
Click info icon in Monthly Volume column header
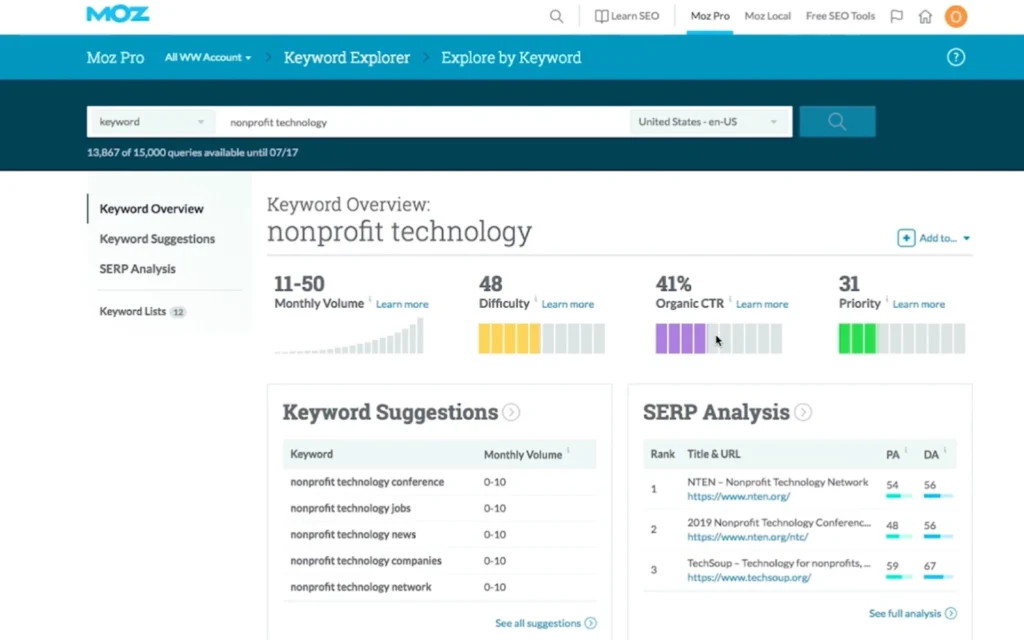(568, 450)
